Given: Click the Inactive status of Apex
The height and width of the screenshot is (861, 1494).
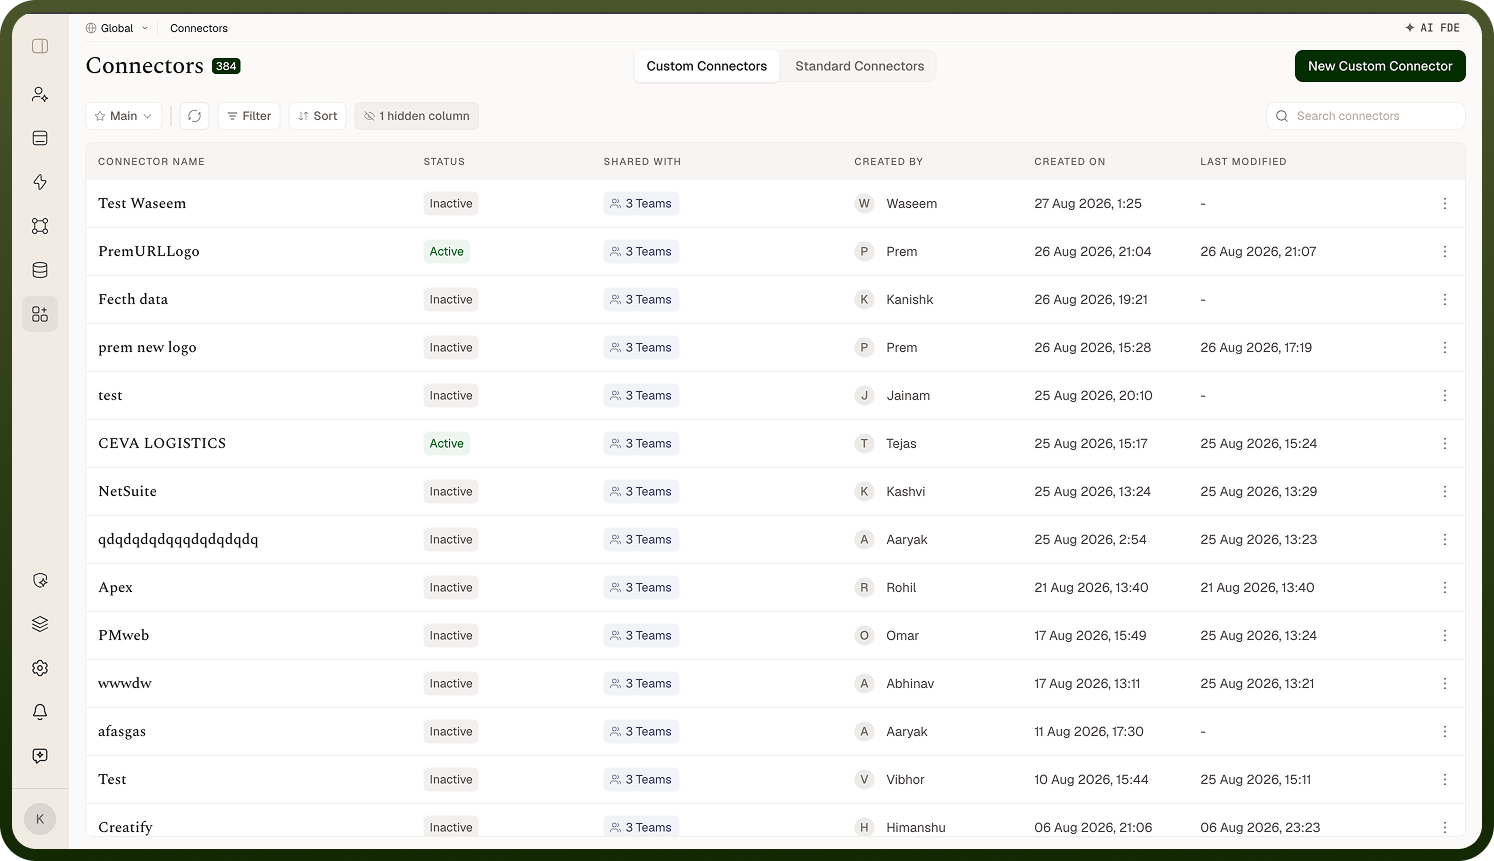Looking at the screenshot, I should tap(451, 588).
